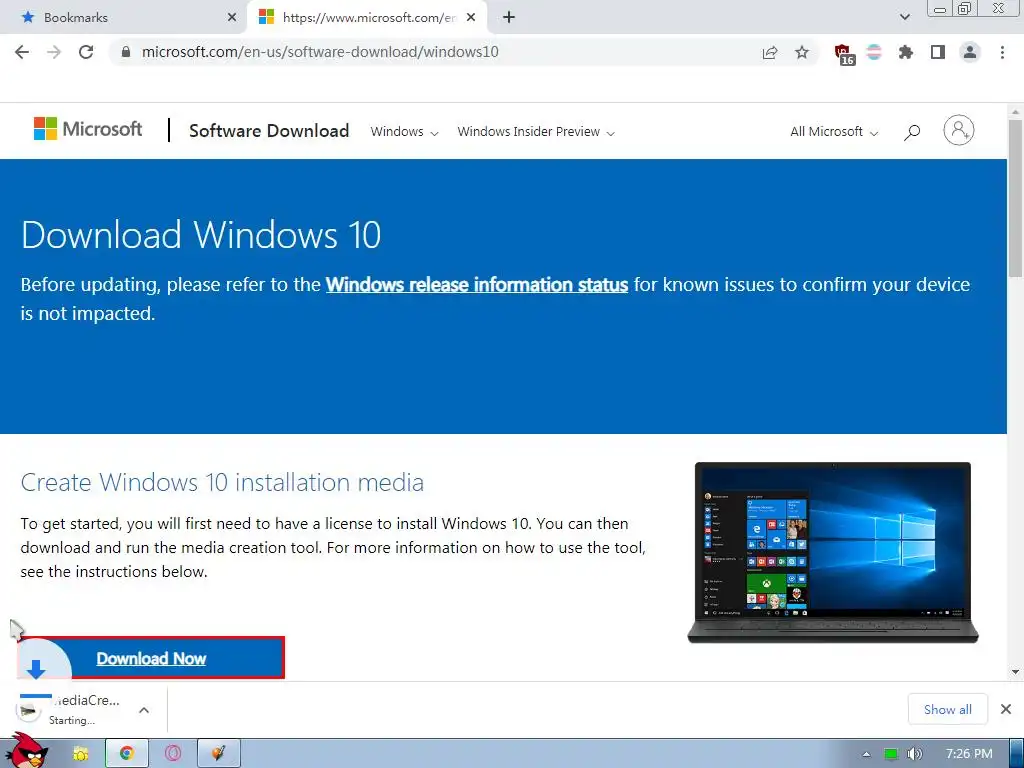Open a new browser tab

click(x=509, y=18)
